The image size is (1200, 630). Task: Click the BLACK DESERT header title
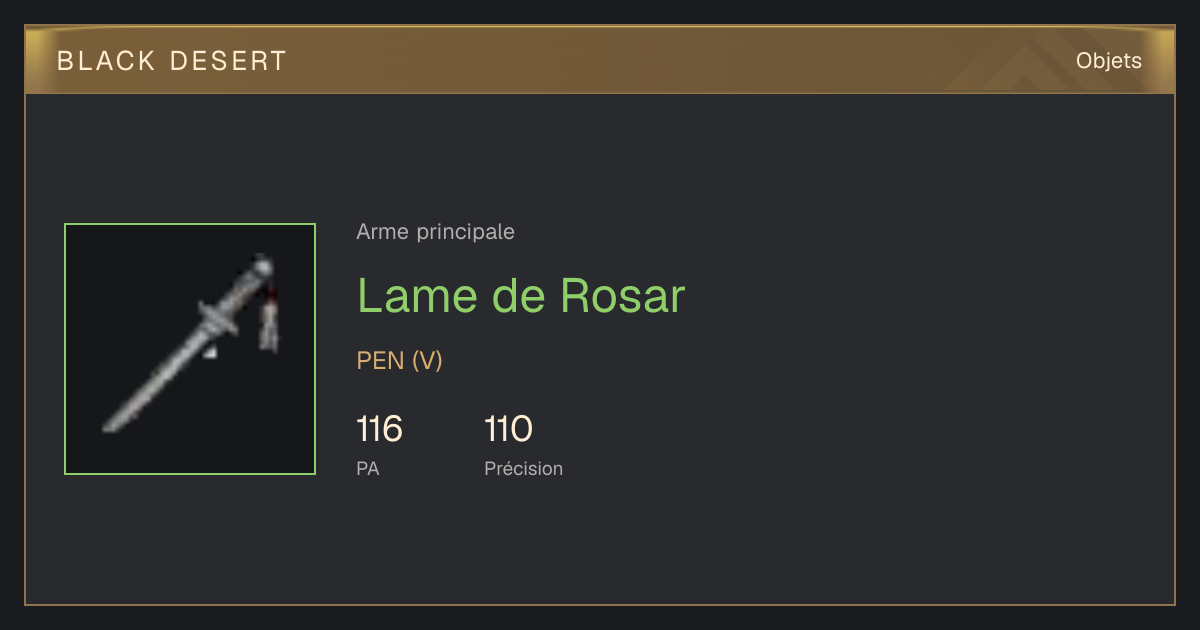coord(172,61)
